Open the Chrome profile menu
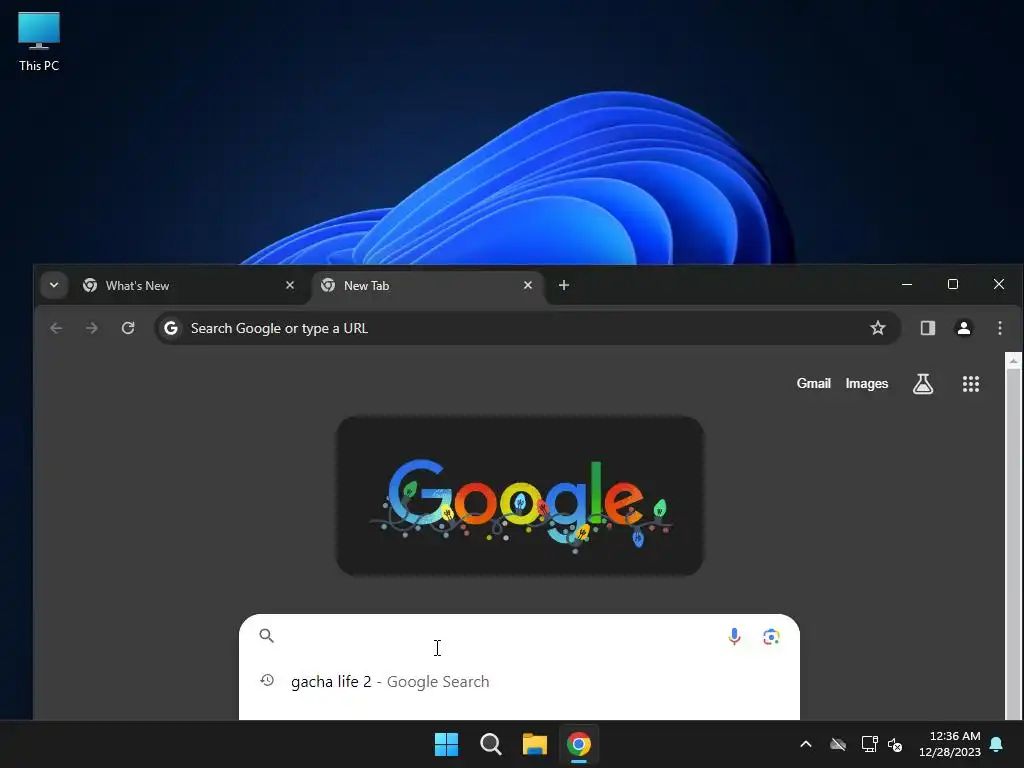The image size is (1024, 768). pyautogui.click(x=964, y=328)
